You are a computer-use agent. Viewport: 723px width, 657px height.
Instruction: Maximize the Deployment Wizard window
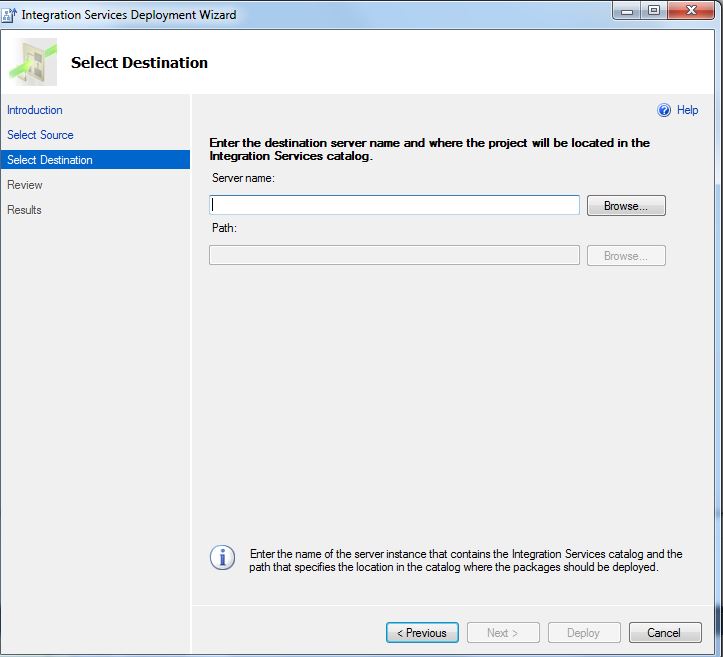pyautogui.click(x=654, y=11)
